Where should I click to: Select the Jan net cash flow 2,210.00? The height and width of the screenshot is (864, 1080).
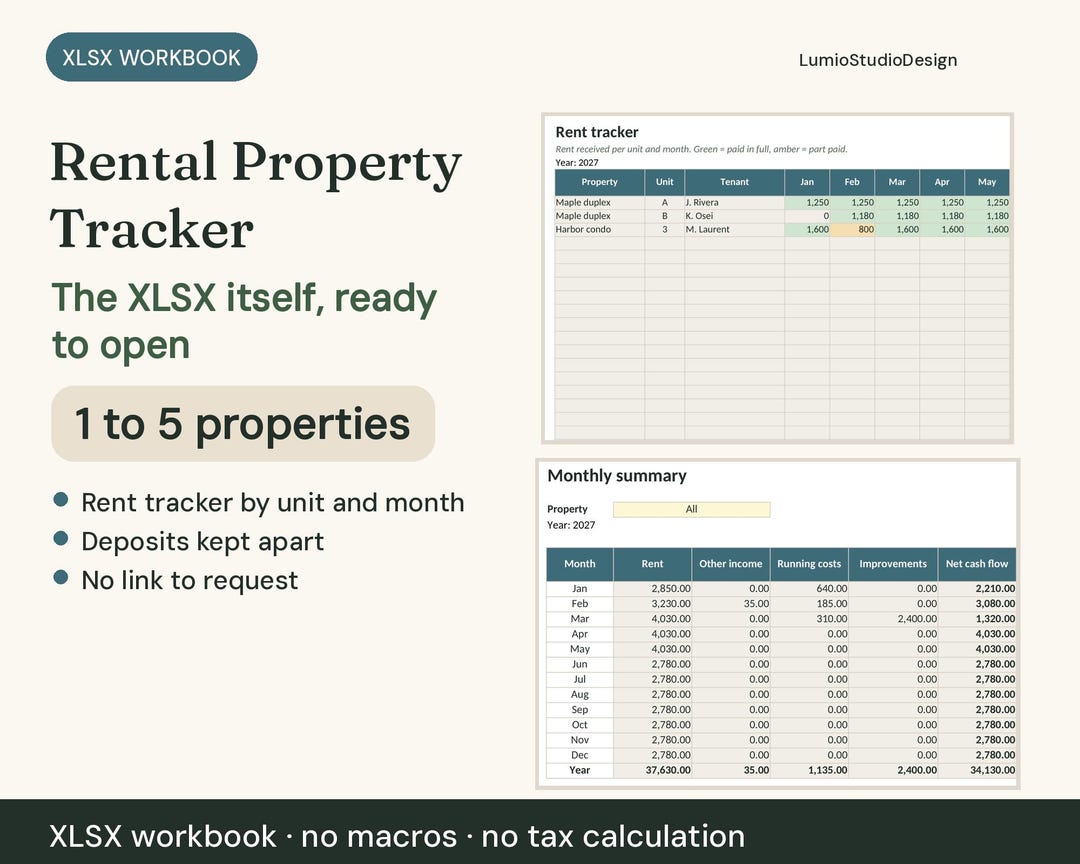point(977,588)
